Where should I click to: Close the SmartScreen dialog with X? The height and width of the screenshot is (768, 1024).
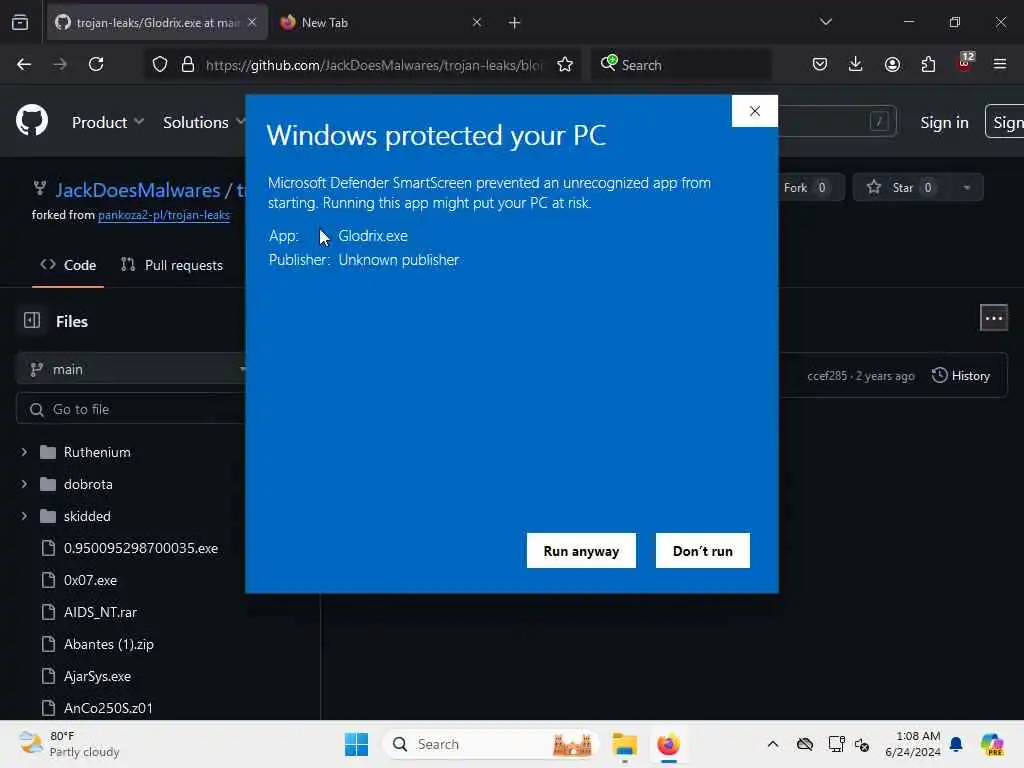click(x=754, y=111)
